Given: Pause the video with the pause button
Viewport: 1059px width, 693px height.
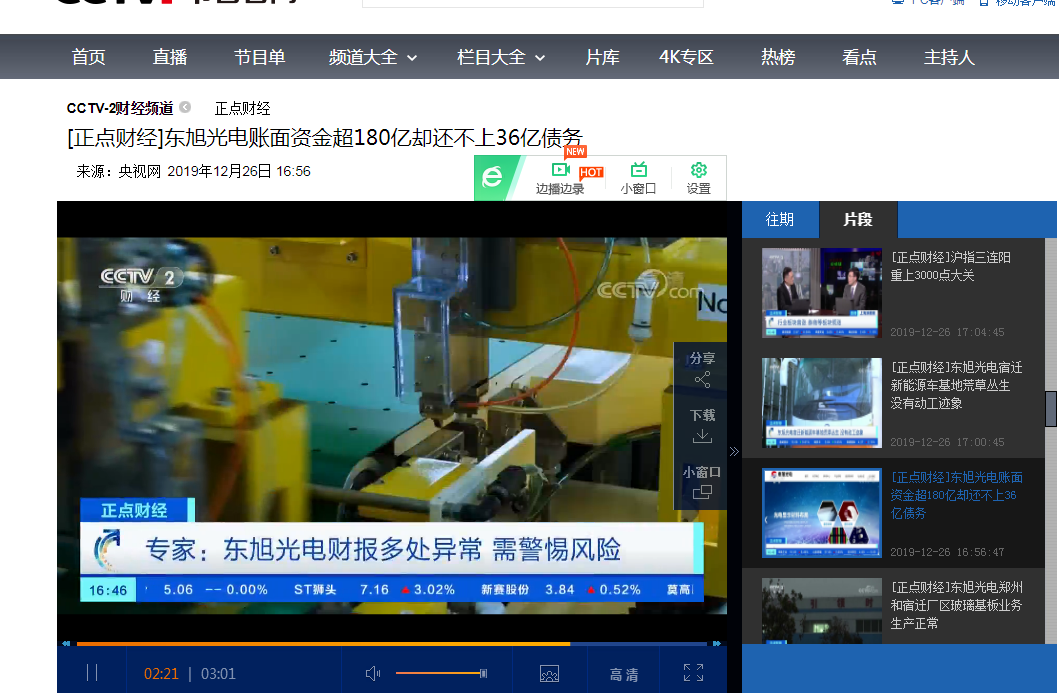Looking at the screenshot, I should click(x=93, y=673).
